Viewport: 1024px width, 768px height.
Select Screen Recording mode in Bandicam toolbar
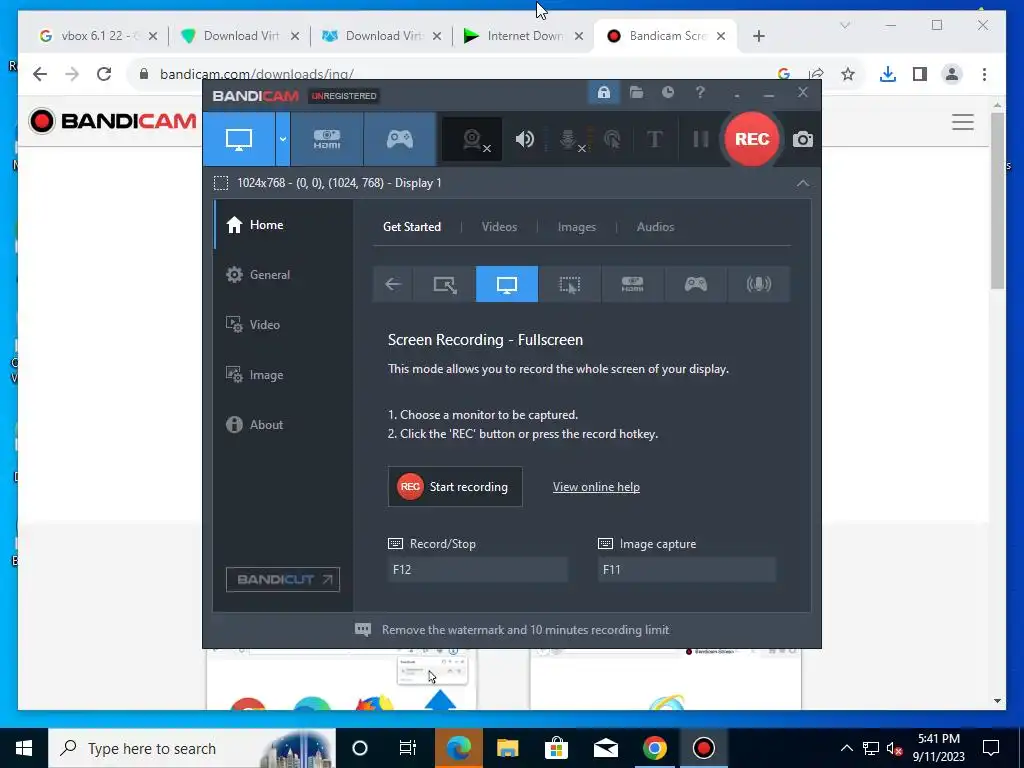point(239,139)
